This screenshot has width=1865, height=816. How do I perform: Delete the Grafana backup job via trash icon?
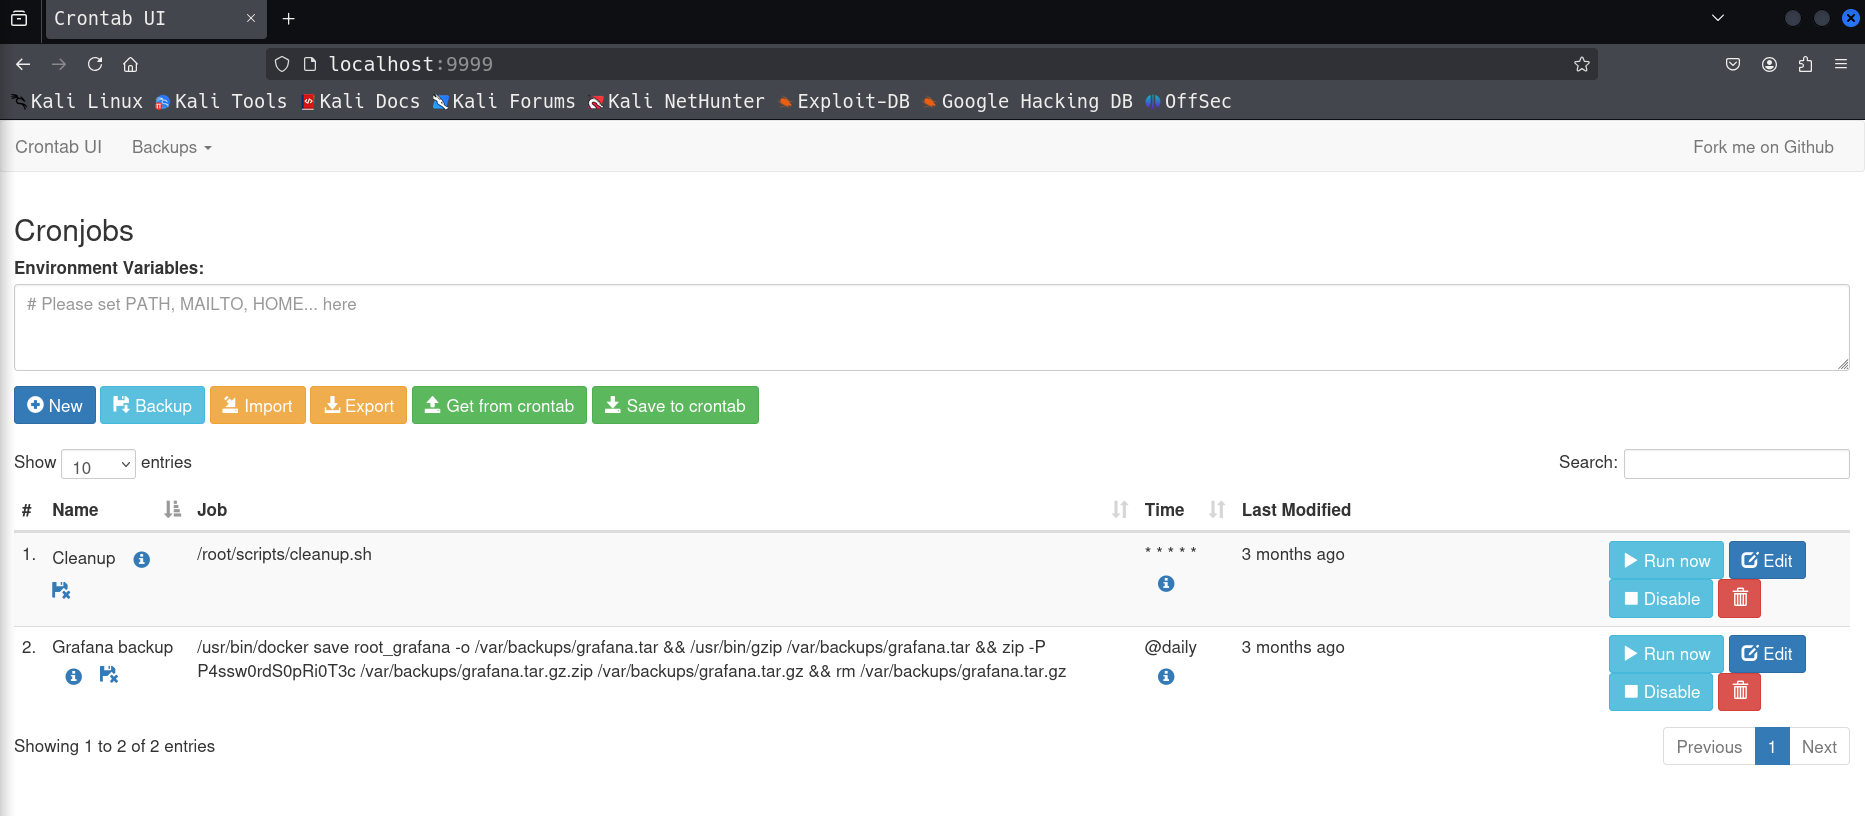tap(1739, 691)
